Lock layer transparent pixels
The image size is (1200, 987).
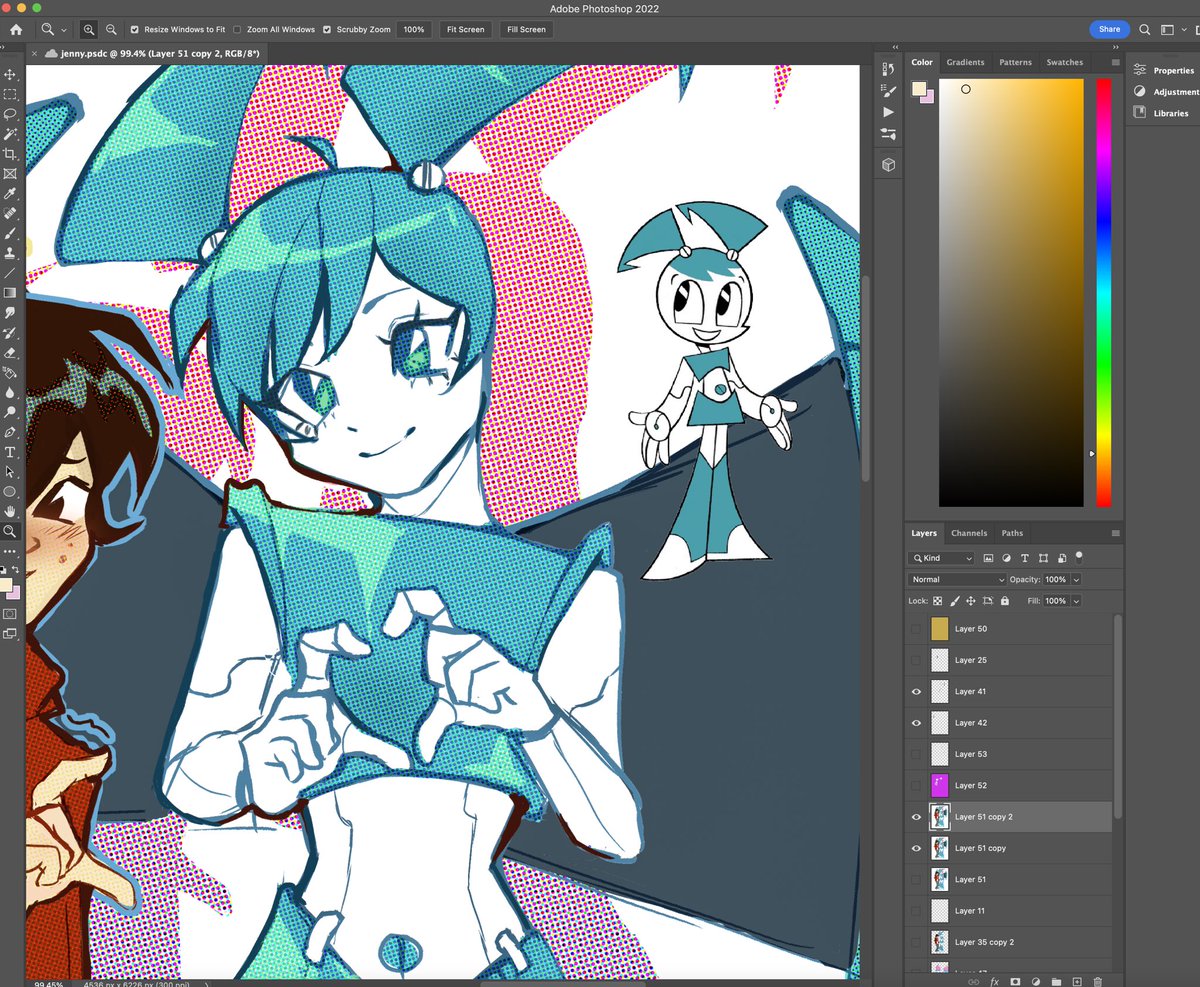938,601
